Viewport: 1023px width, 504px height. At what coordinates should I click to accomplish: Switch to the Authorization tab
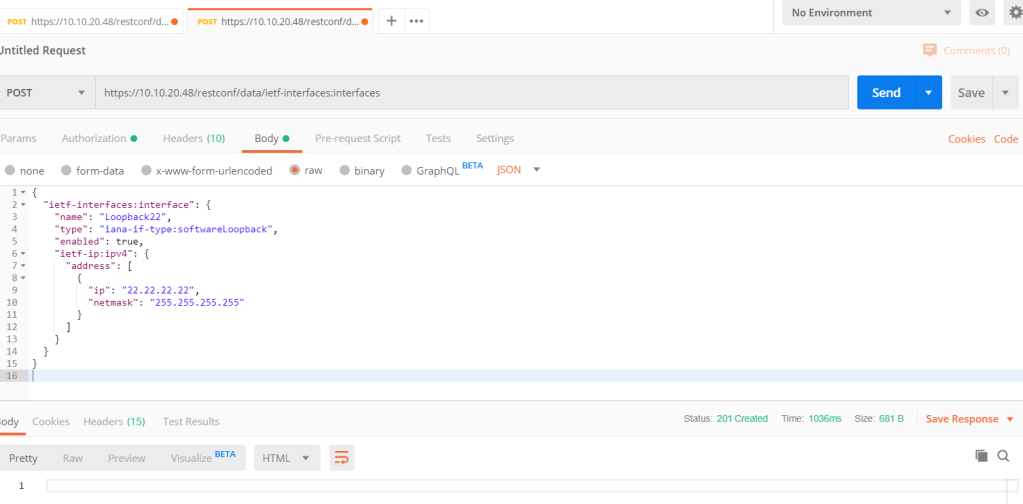click(98, 138)
